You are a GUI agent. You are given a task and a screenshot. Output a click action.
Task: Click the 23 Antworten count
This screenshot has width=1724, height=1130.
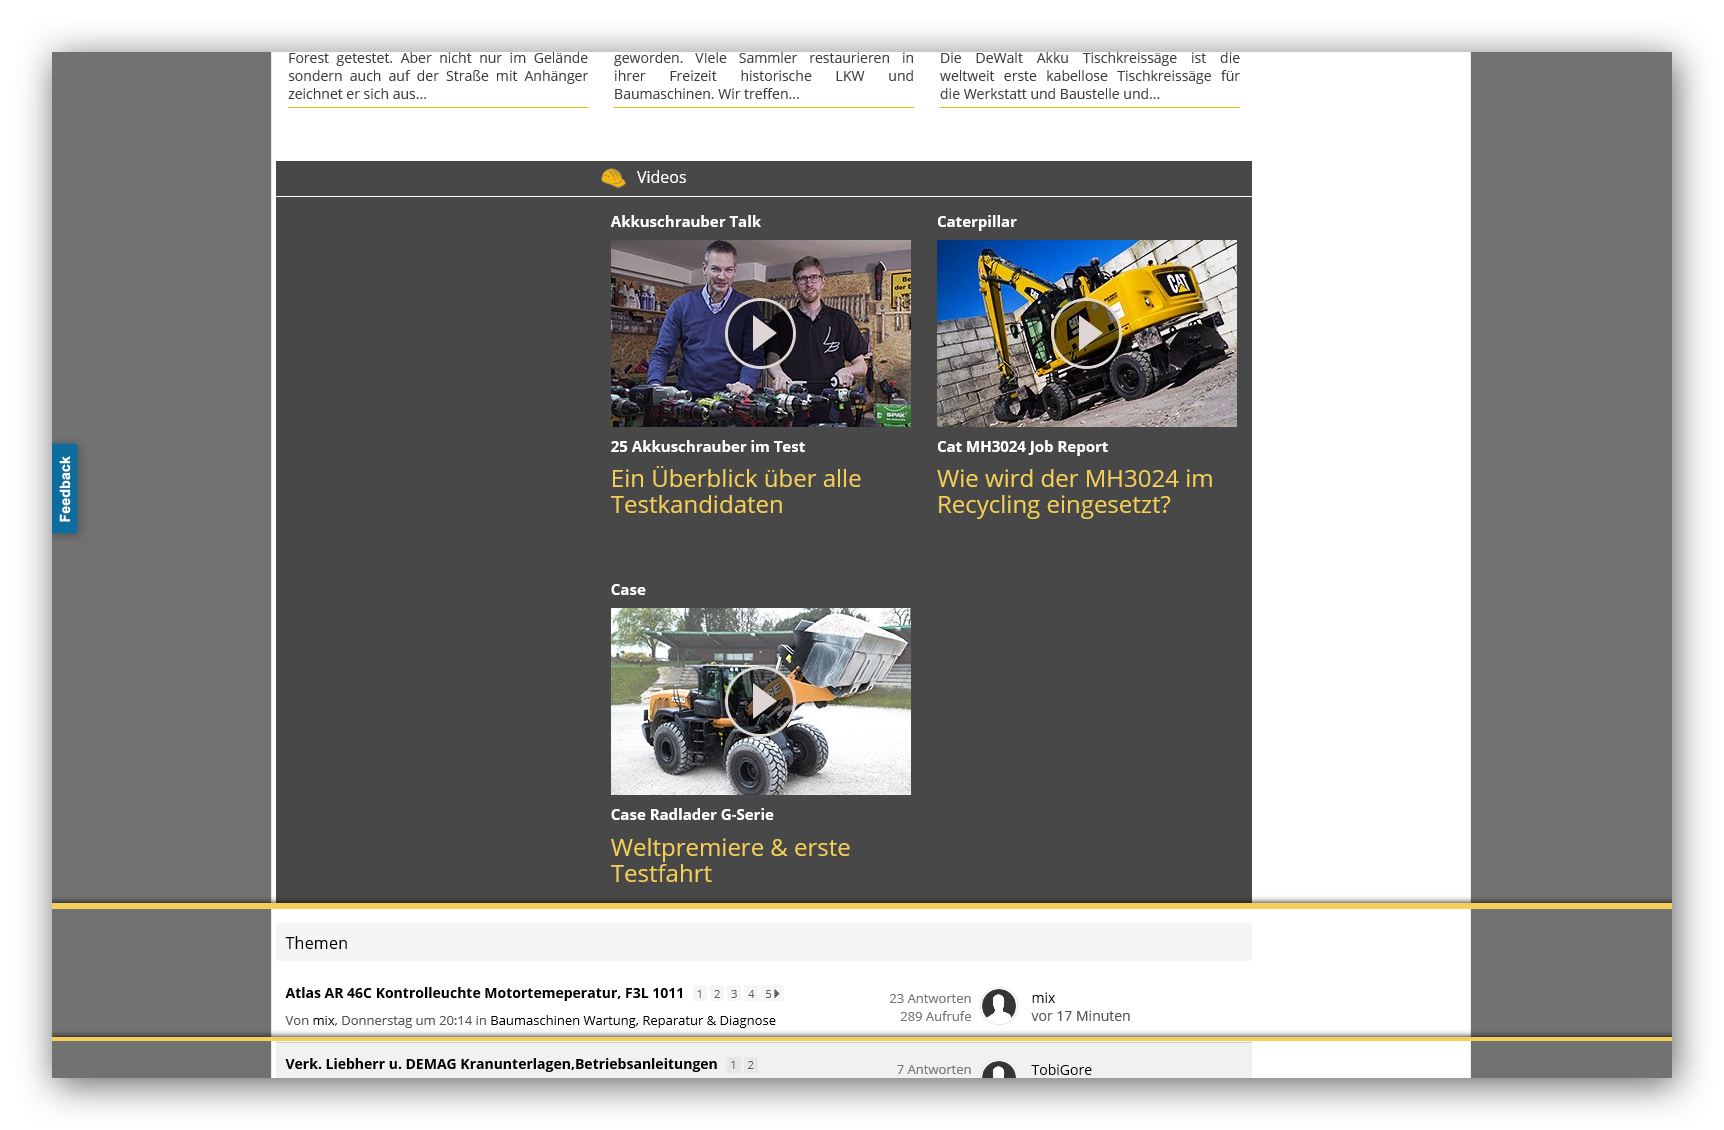click(x=930, y=998)
